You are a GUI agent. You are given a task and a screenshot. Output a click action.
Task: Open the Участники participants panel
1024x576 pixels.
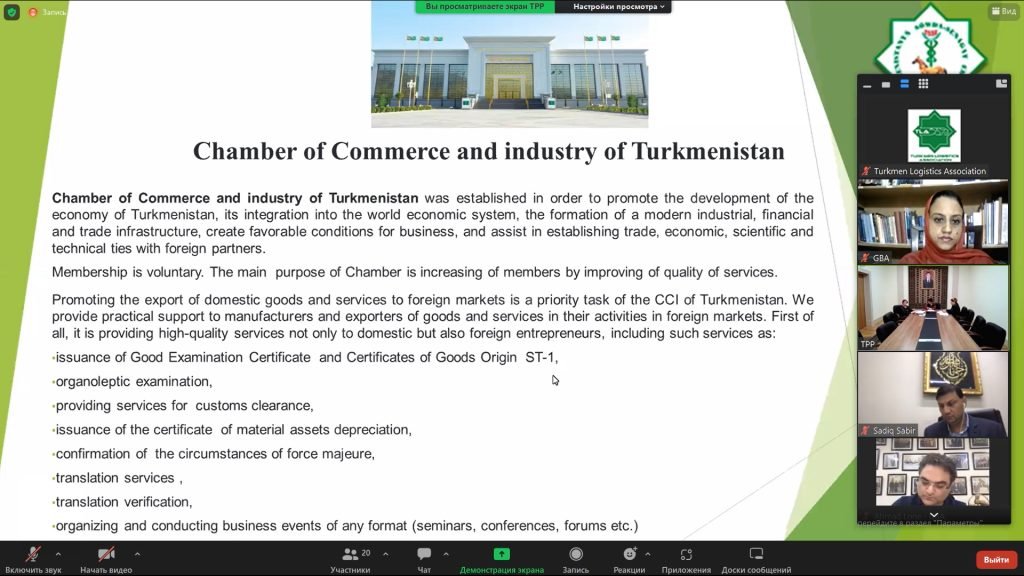351,560
